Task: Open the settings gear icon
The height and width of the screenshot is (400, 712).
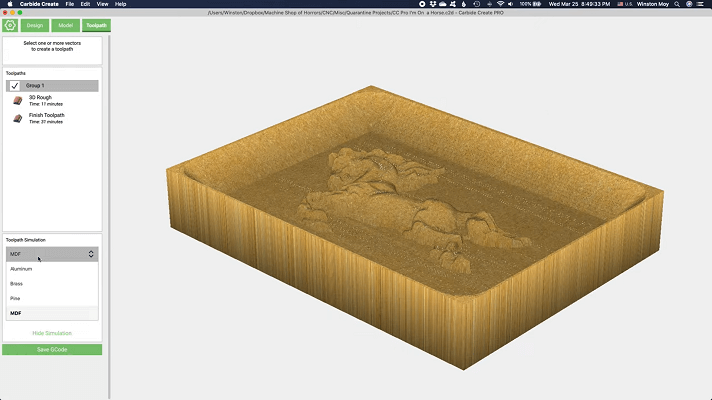Action: tap(10, 24)
